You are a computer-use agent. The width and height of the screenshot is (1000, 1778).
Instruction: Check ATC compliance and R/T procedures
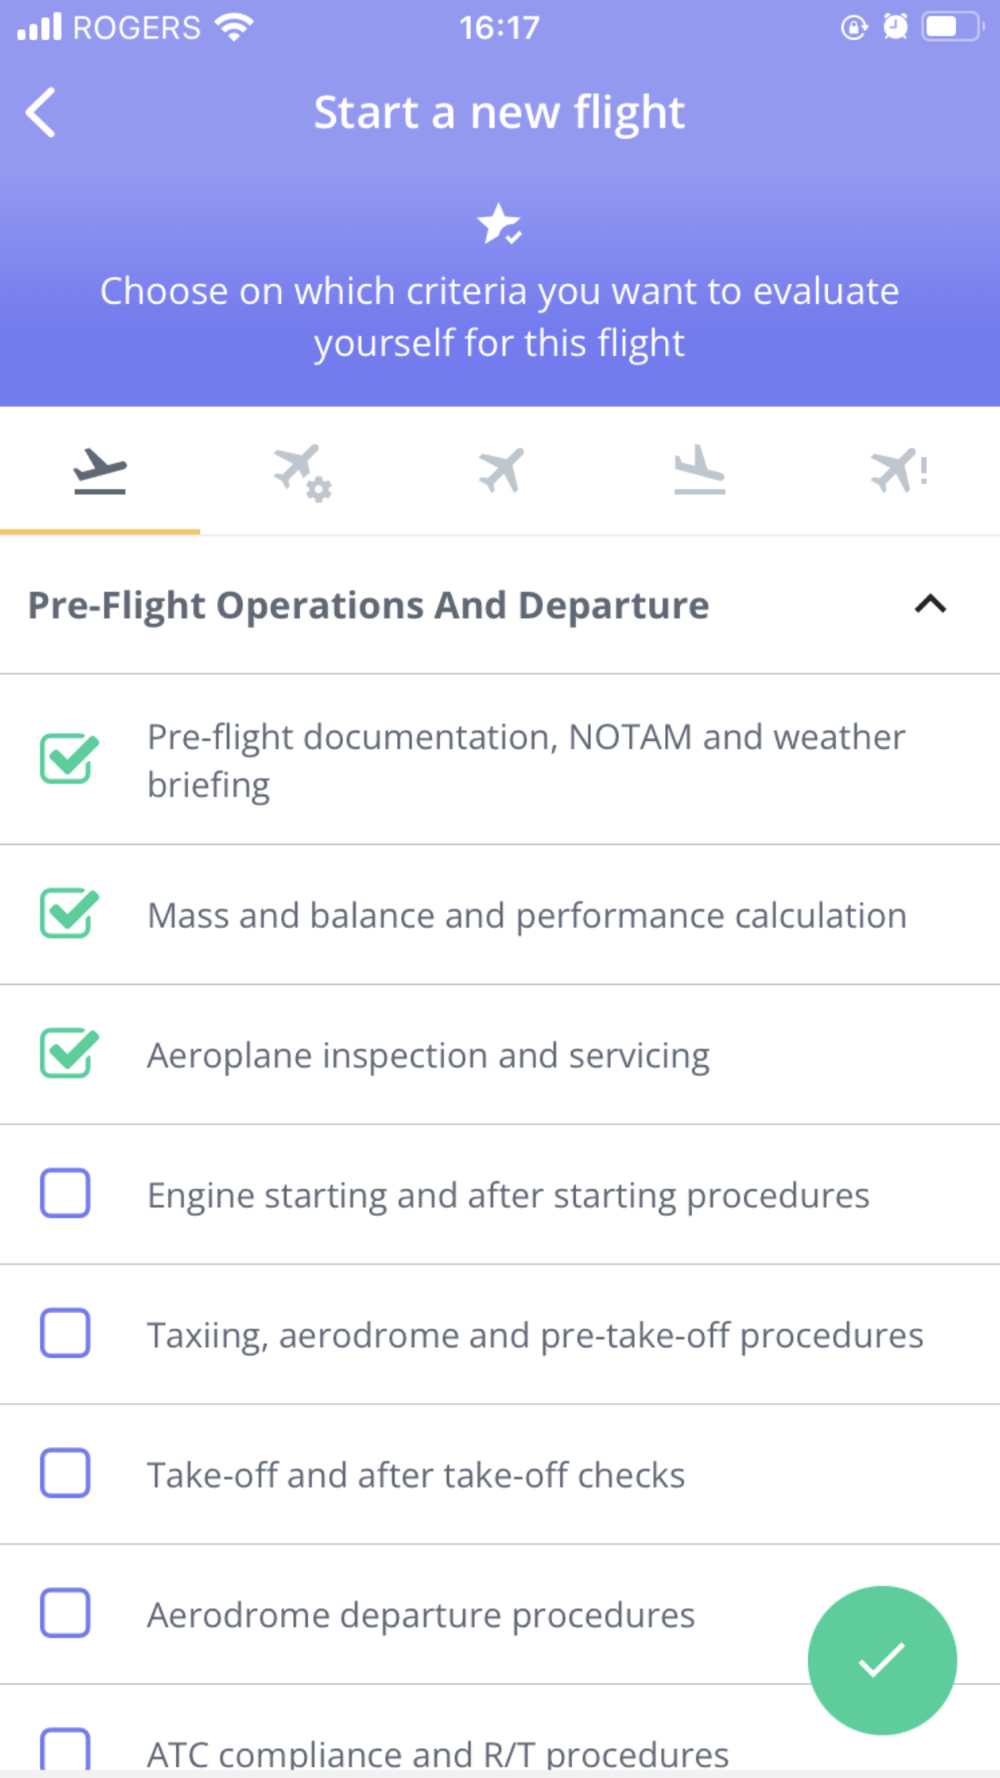tap(65, 1750)
